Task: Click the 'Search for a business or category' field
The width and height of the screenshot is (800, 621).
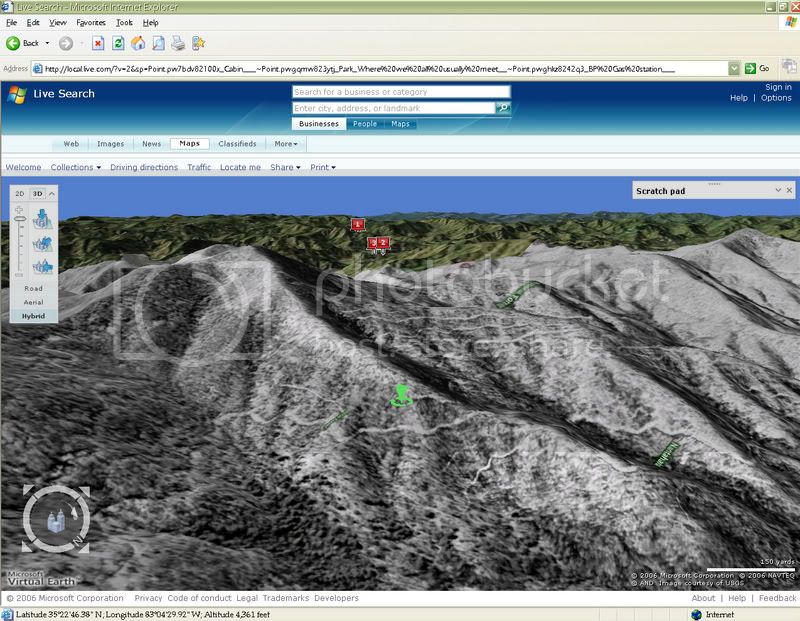Action: point(401,92)
